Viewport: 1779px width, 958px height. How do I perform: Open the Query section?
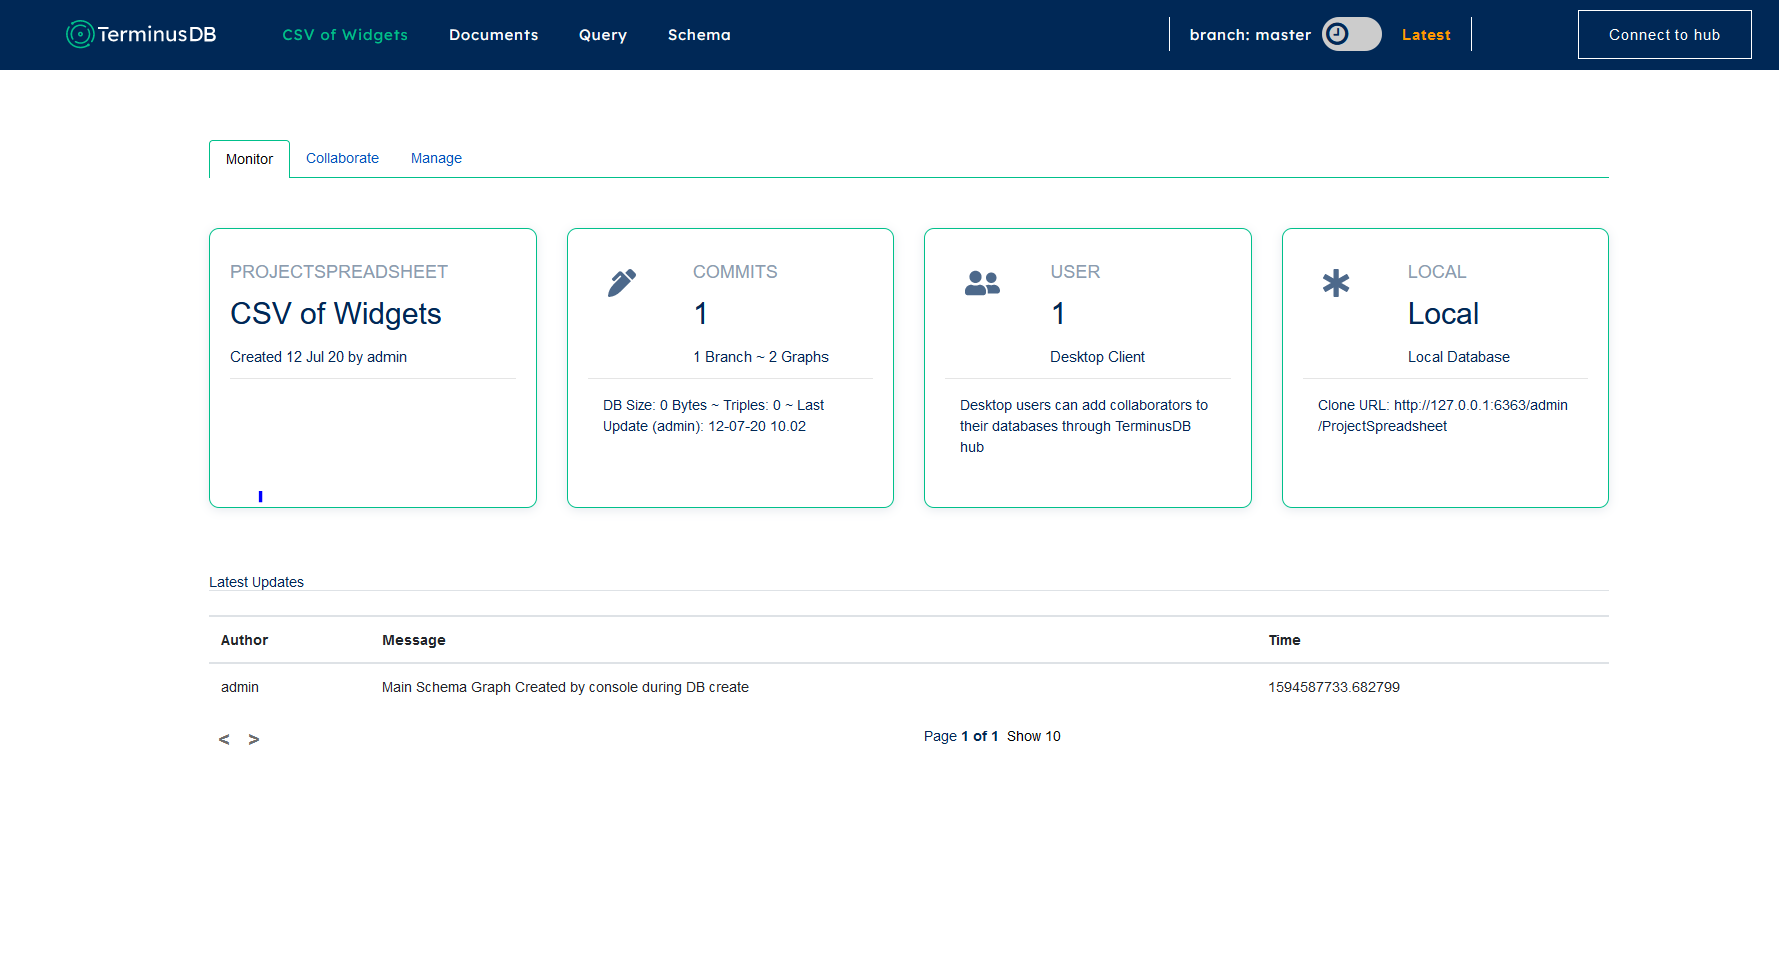(602, 34)
